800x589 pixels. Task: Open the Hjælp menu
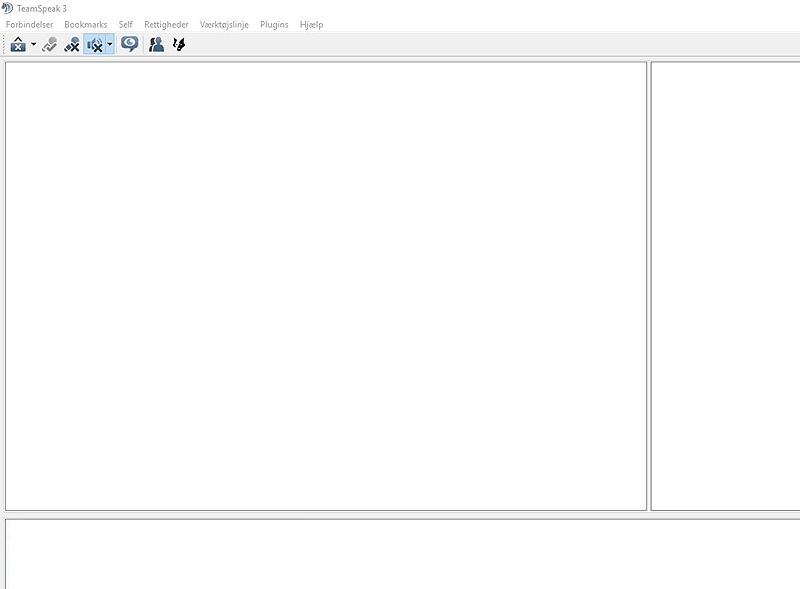click(x=311, y=24)
